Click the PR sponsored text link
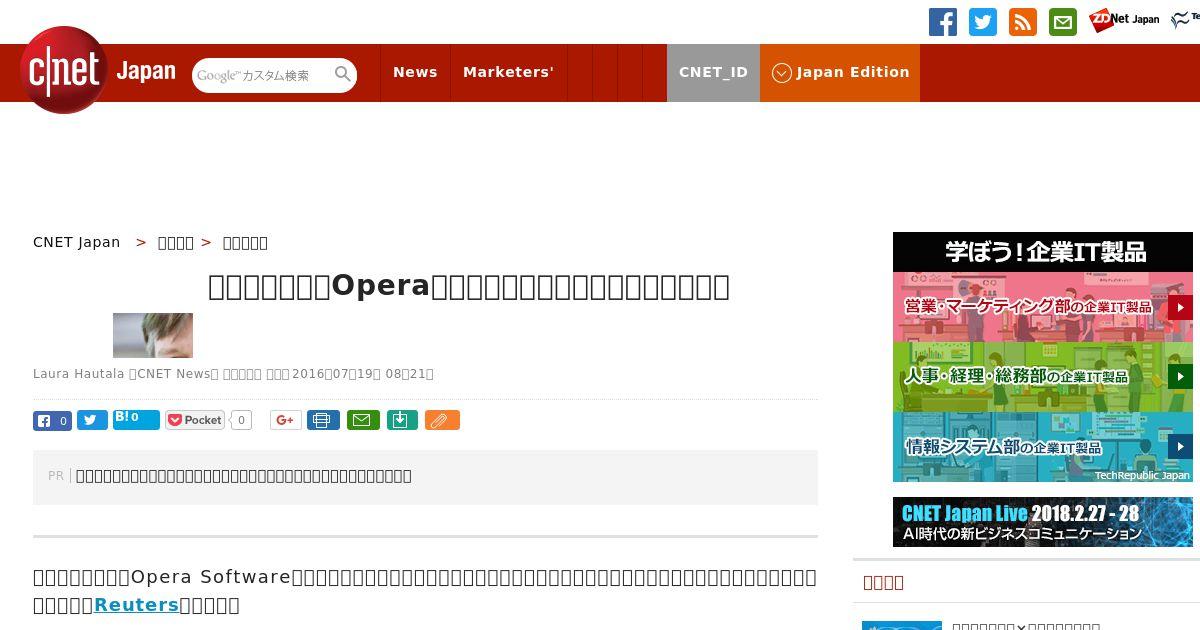 coord(244,476)
